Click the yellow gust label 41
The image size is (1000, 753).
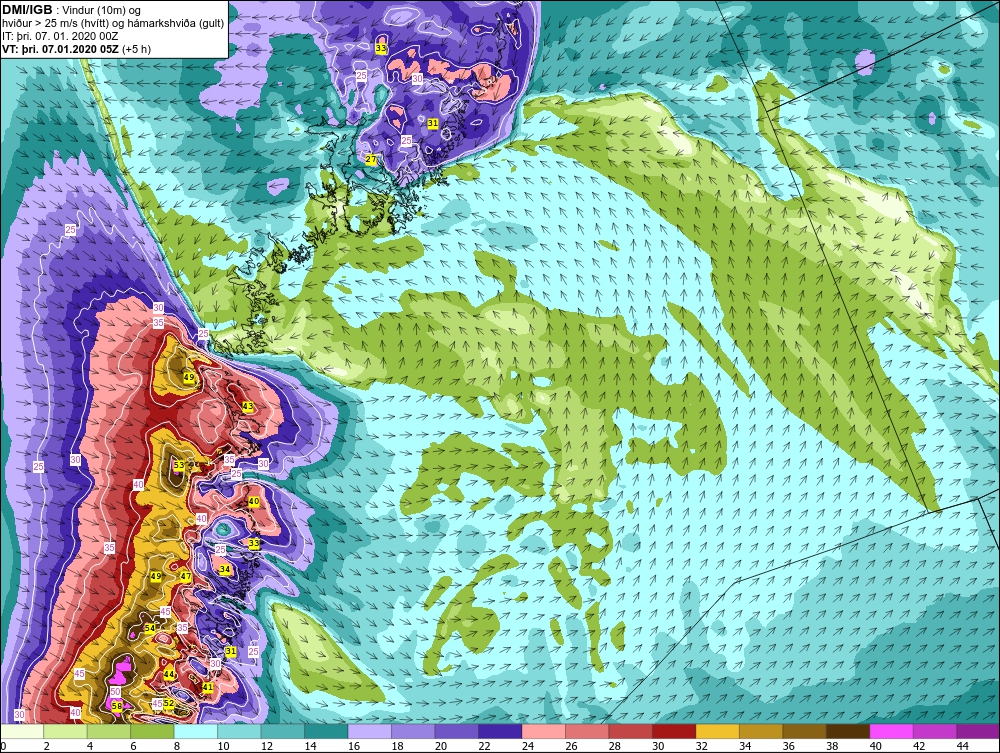[x=207, y=687]
